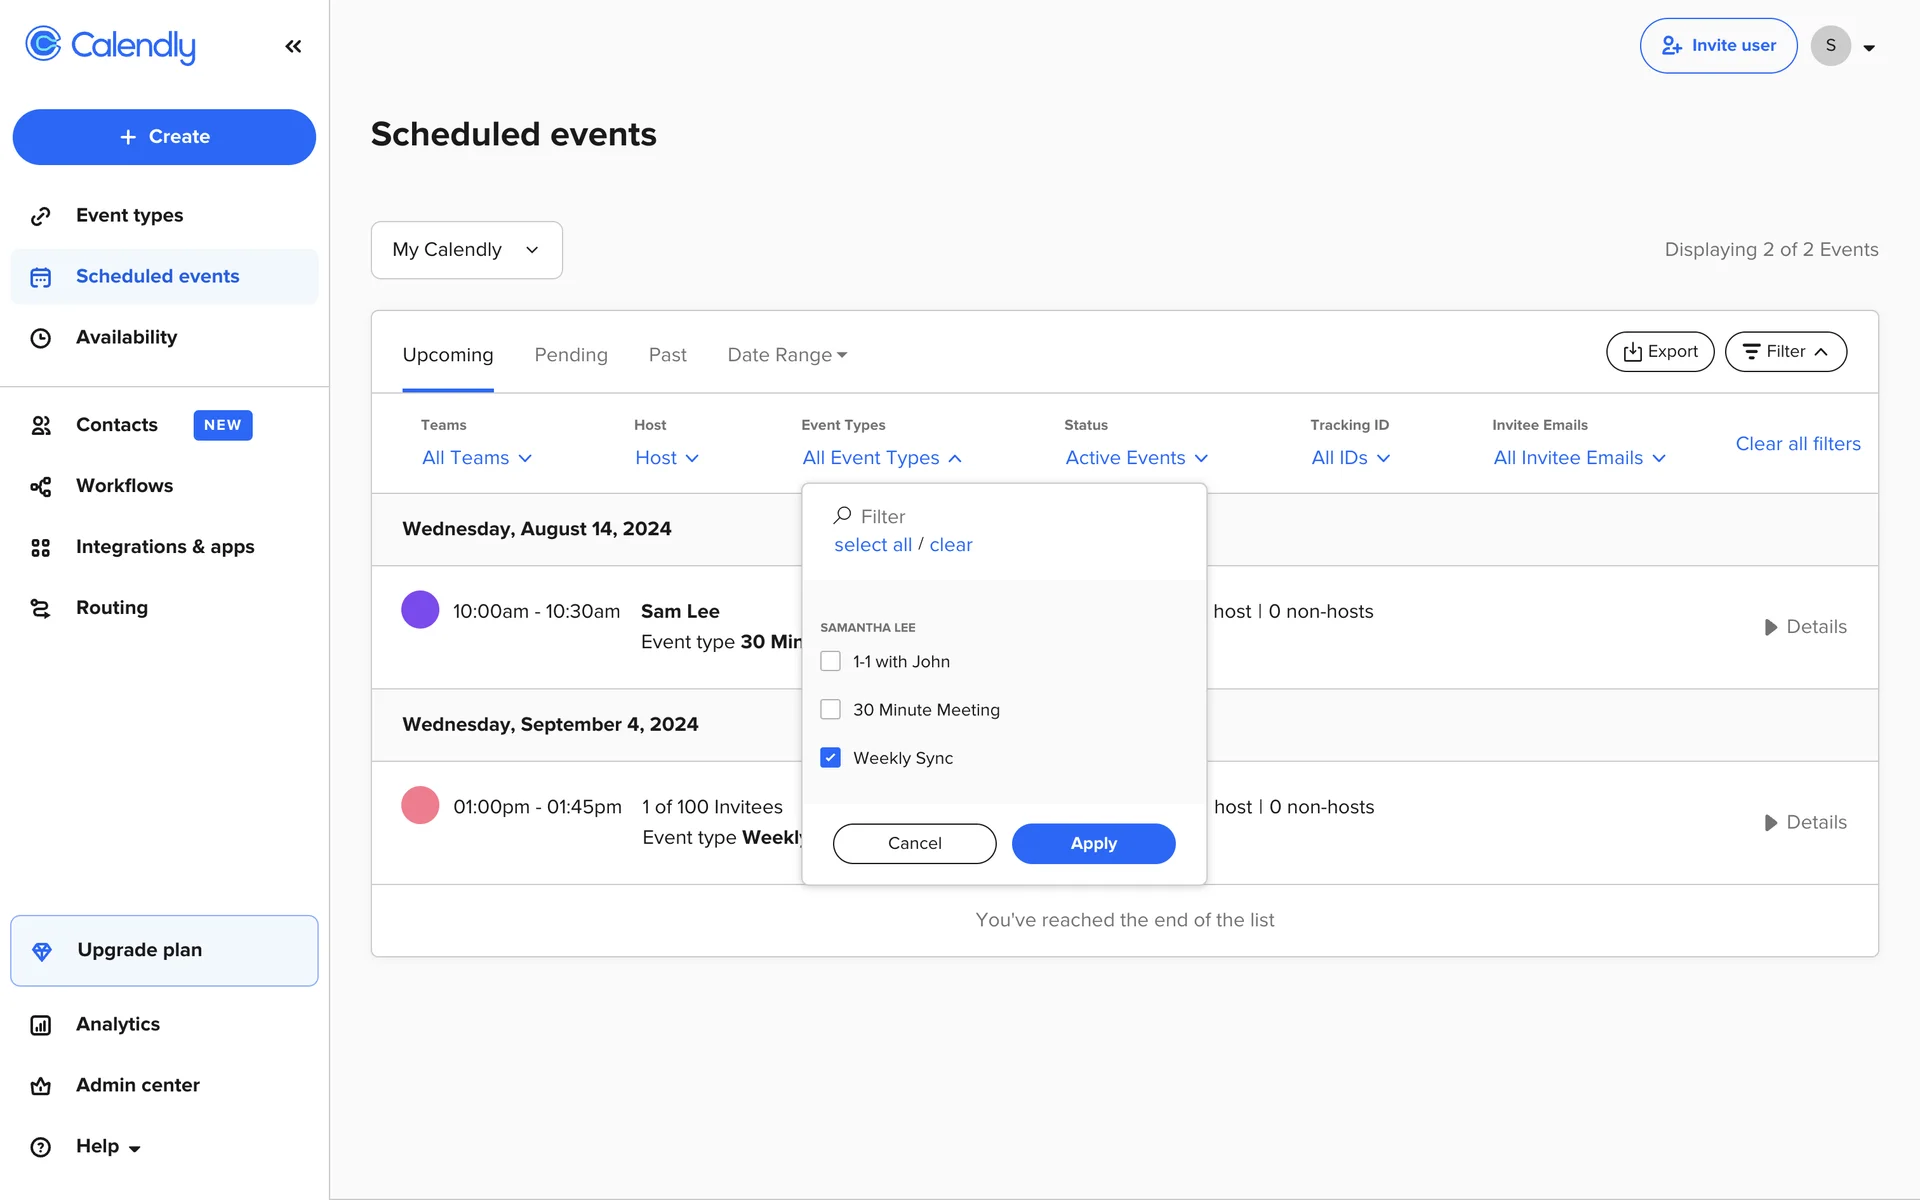Check the 1-1 with John checkbox
1920x1200 pixels.
[x=830, y=661]
